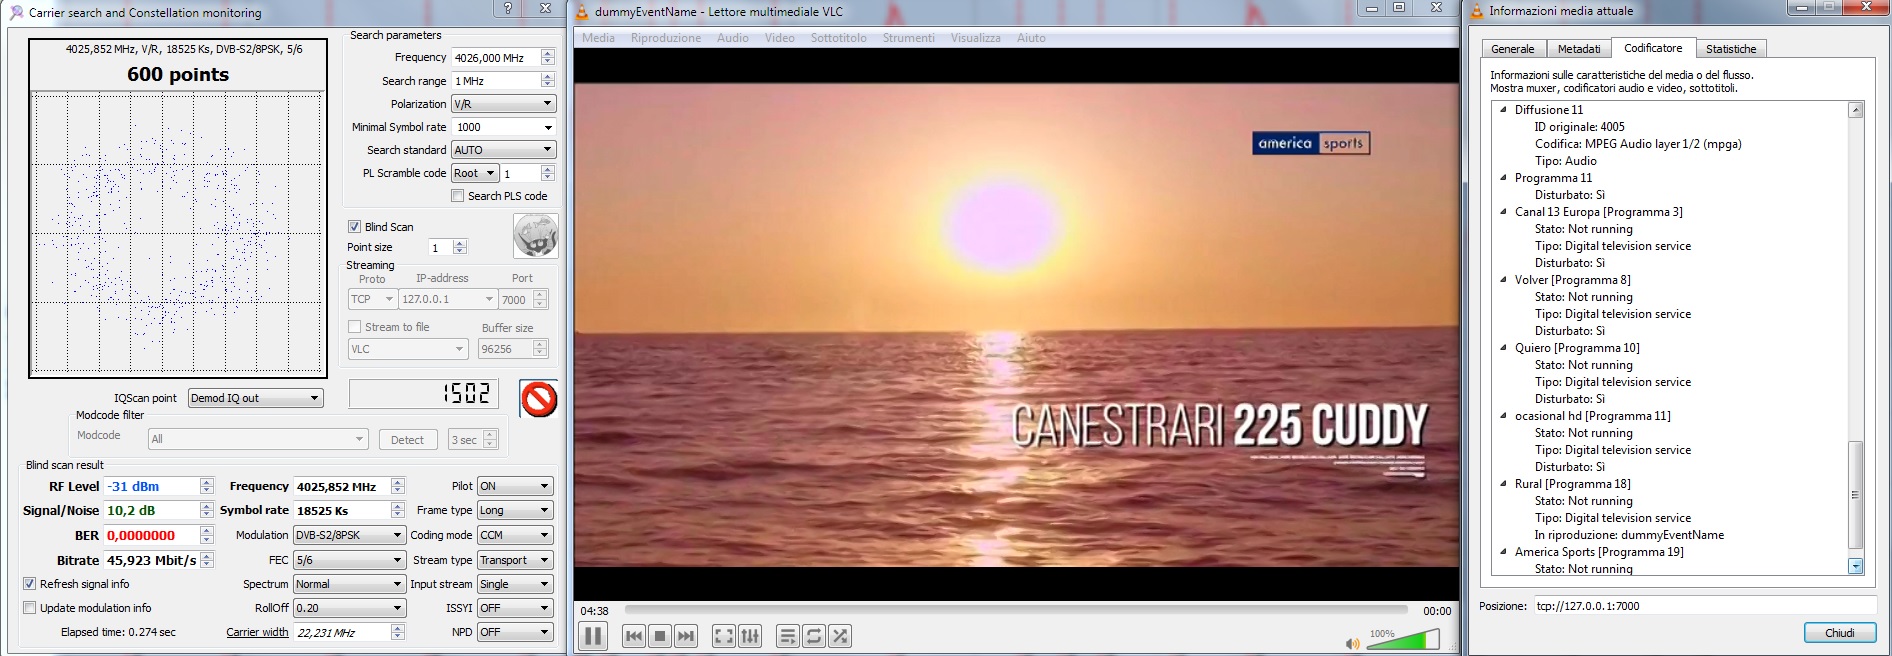
Task: Mute audio with the speaker icon
Action: coord(1352,643)
